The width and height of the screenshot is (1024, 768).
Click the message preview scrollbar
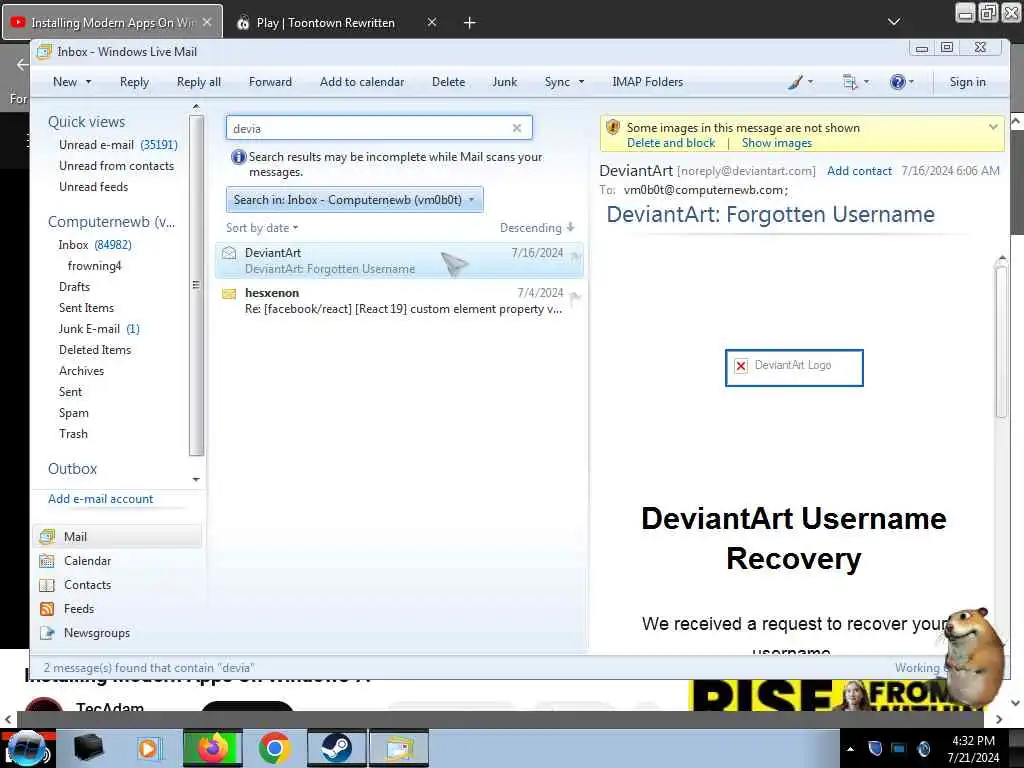1001,341
